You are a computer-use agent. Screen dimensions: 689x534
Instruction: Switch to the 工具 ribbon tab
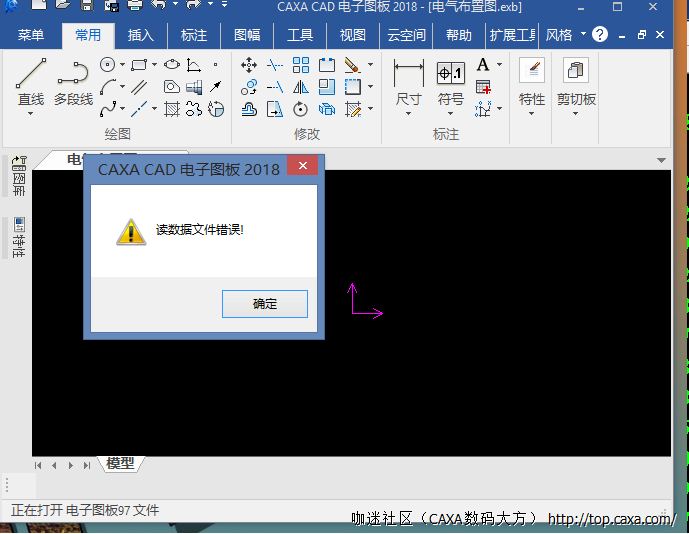pyautogui.click(x=300, y=35)
